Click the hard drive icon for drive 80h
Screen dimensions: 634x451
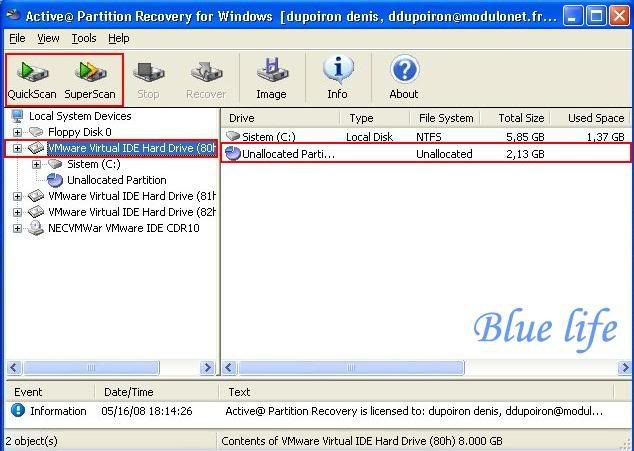[x=36, y=148]
